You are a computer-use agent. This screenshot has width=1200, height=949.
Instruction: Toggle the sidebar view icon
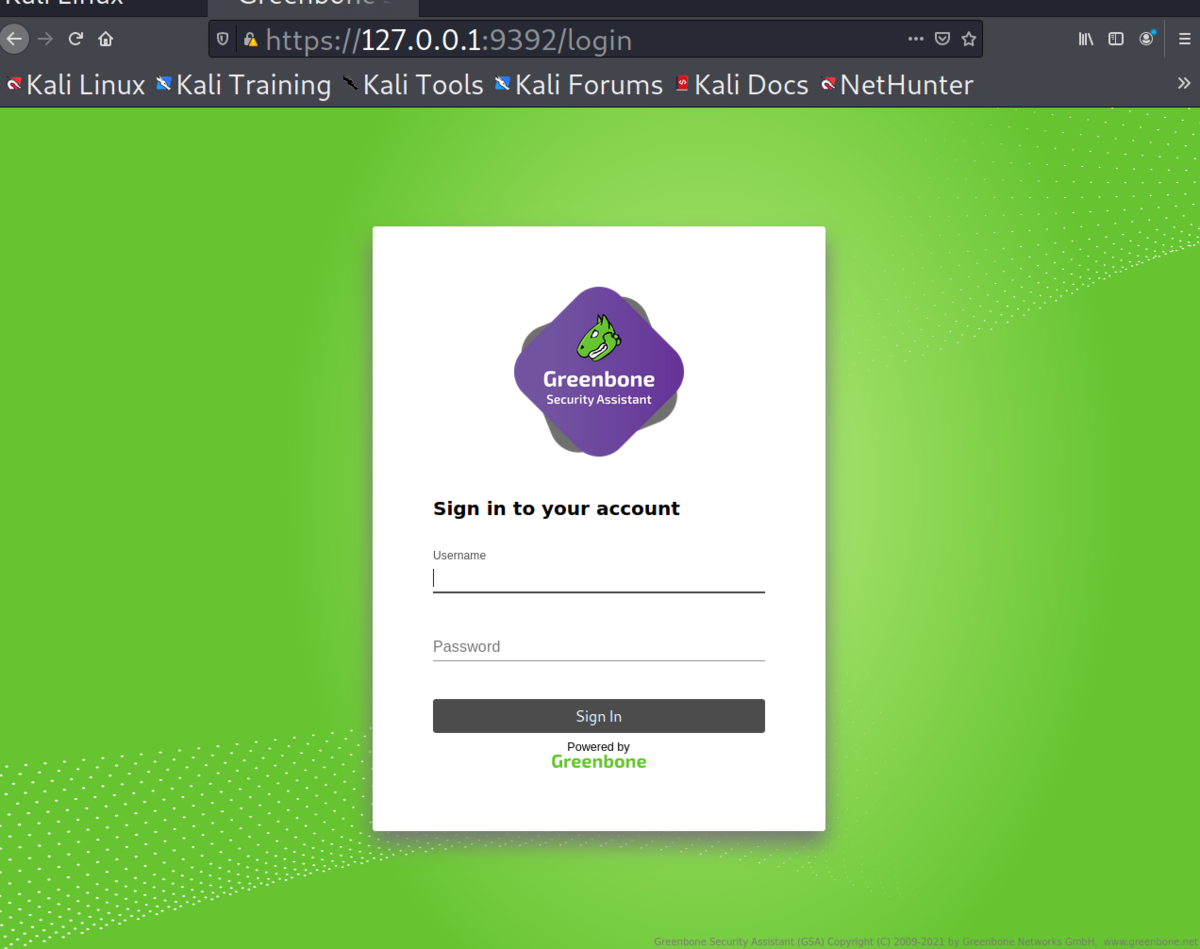click(1116, 39)
